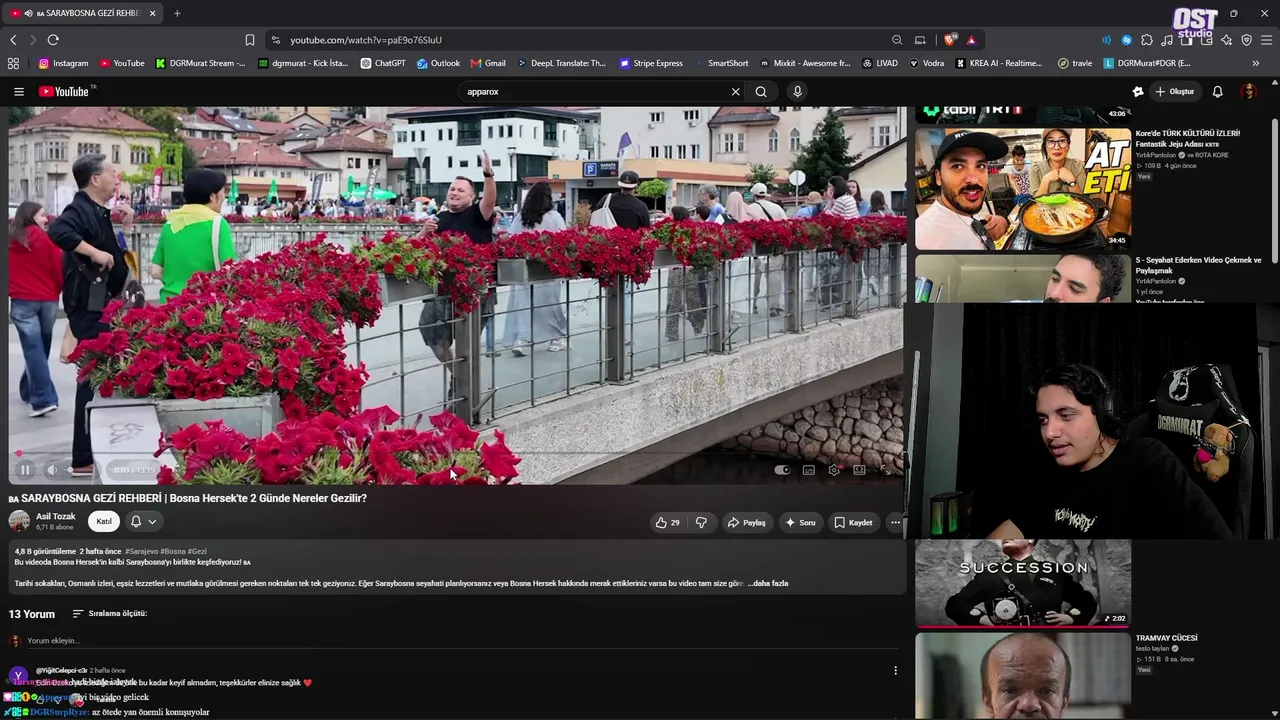Viewport: 1280px width, 720px height.
Task: Mute the video using the speaker icon
Action: click(52, 470)
